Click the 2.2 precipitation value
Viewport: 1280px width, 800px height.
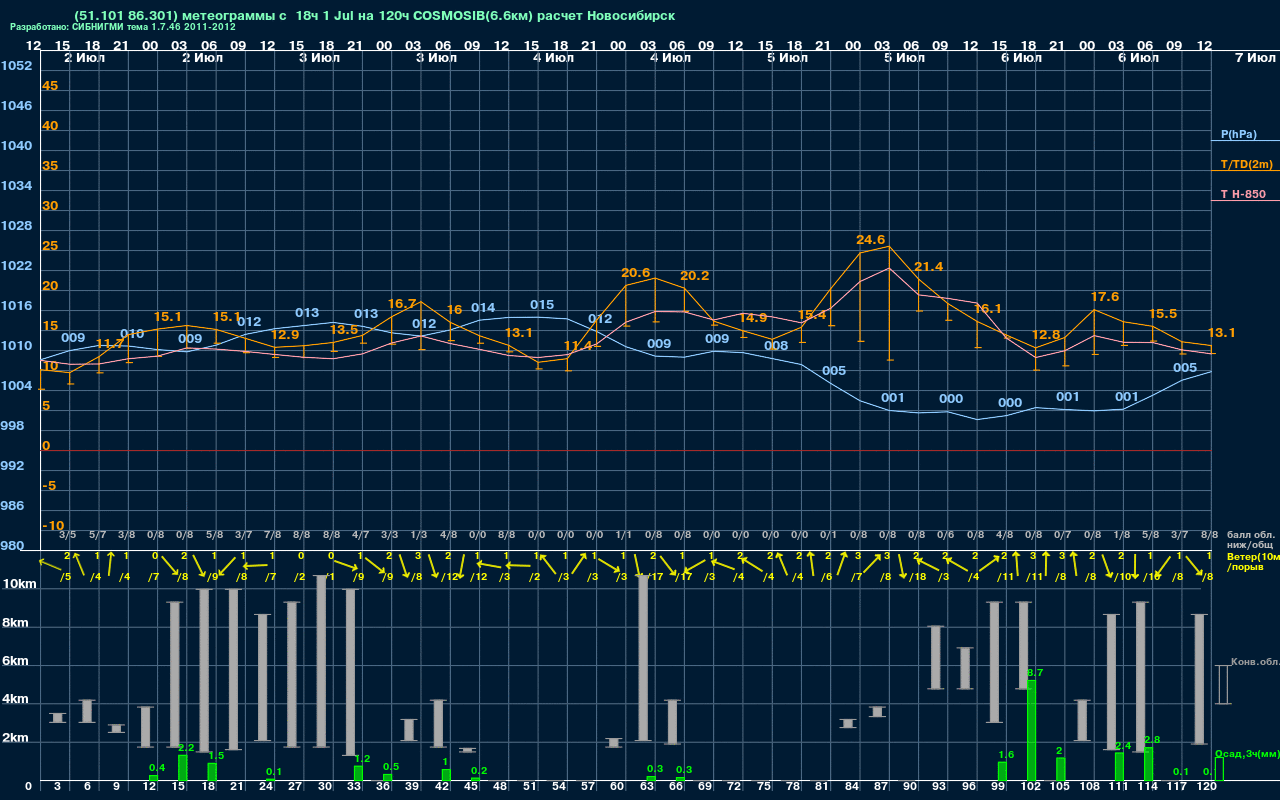coord(186,748)
